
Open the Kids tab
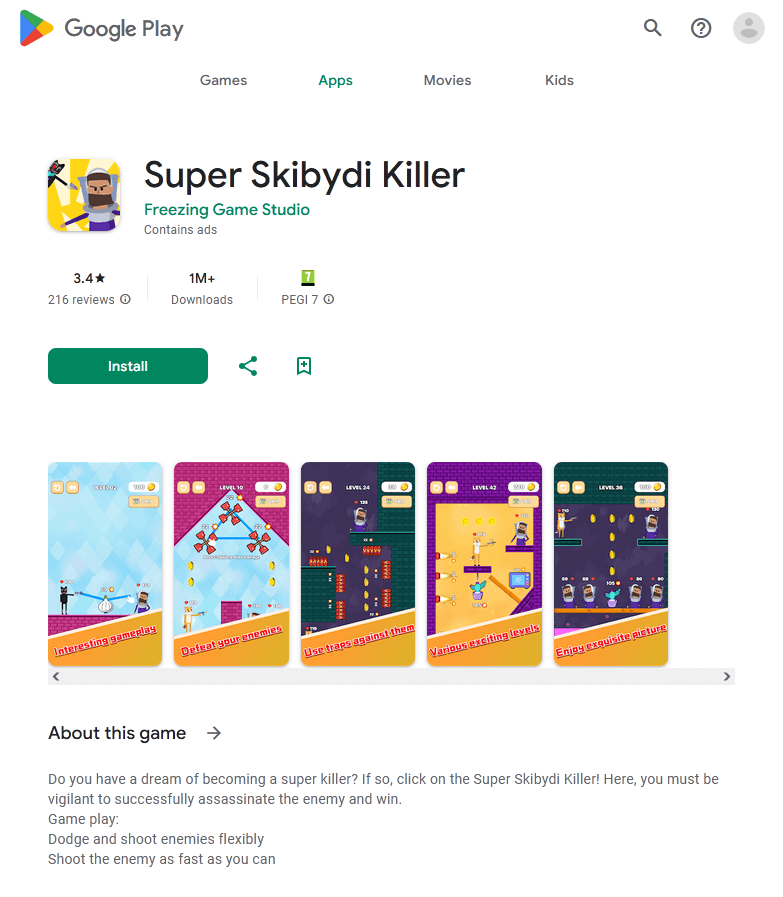(559, 80)
